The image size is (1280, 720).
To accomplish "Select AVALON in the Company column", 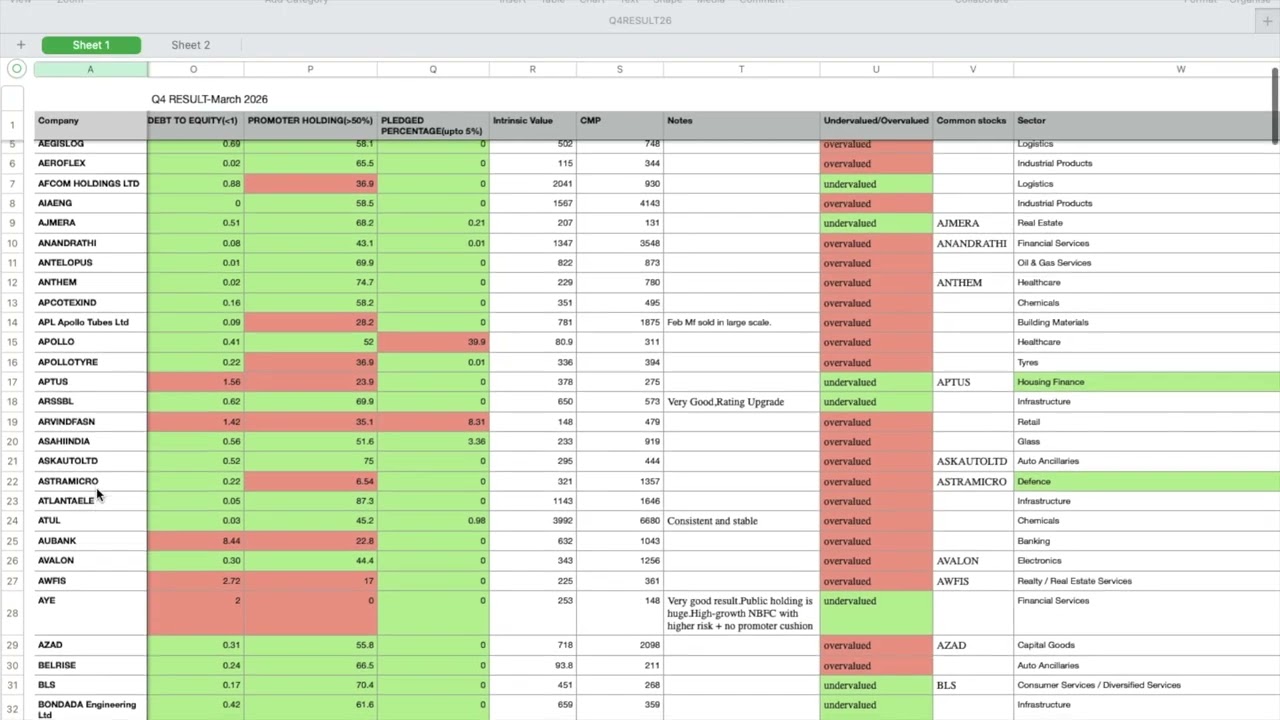I will click(x=90, y=561).
